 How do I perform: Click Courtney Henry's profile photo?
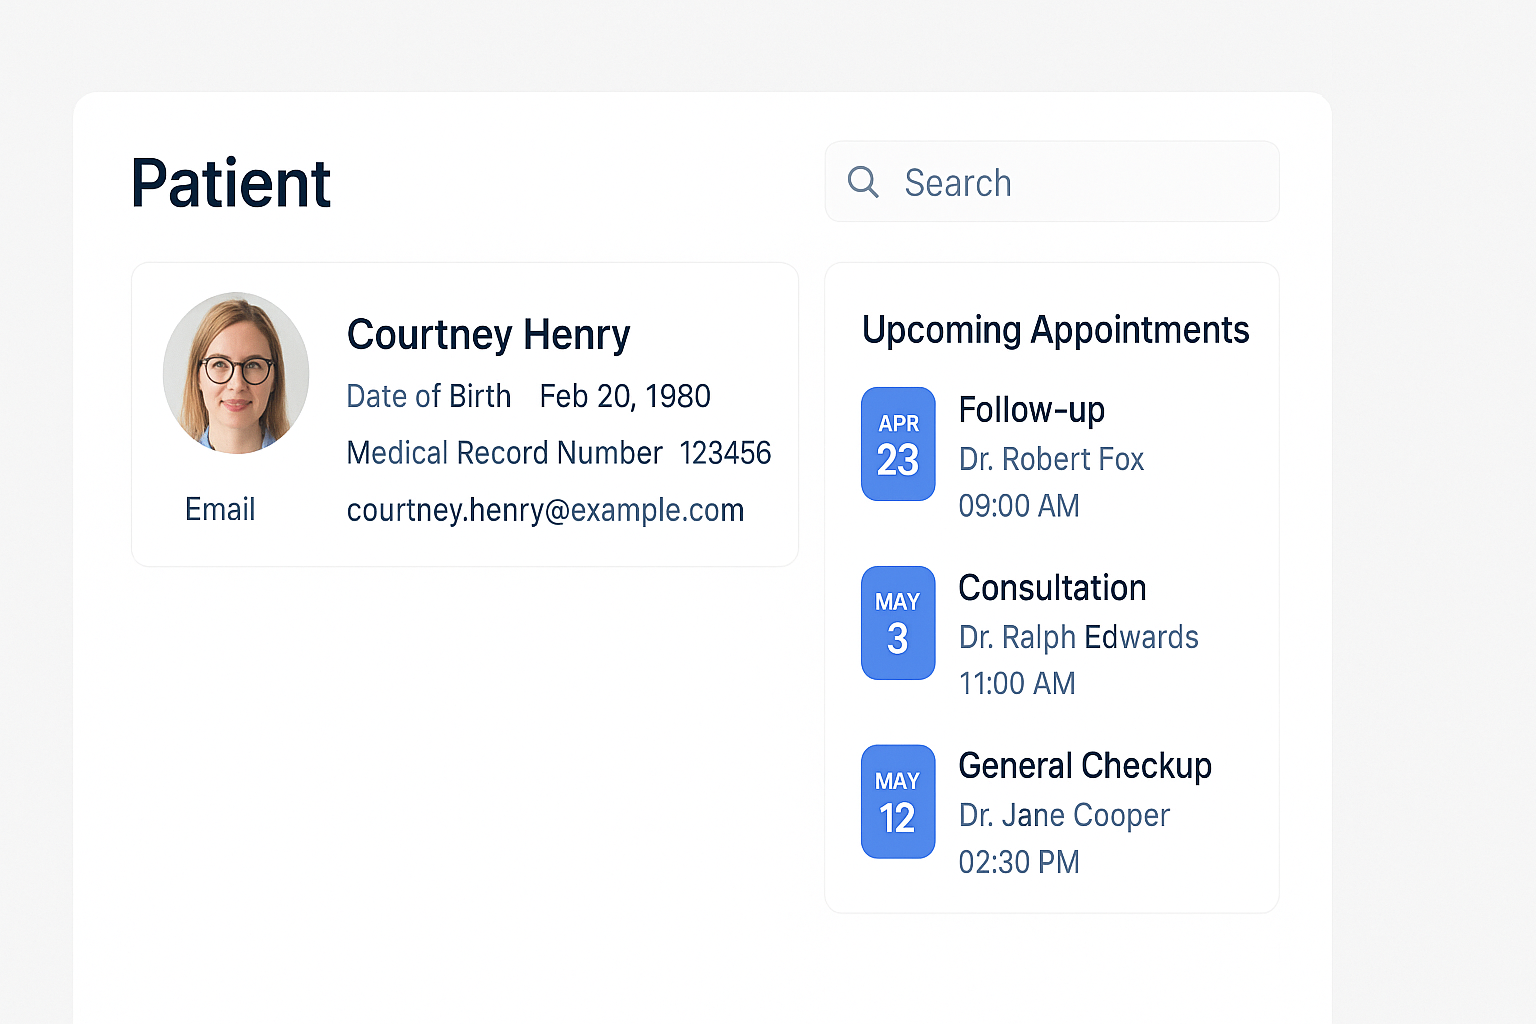[x=236, y=373]
